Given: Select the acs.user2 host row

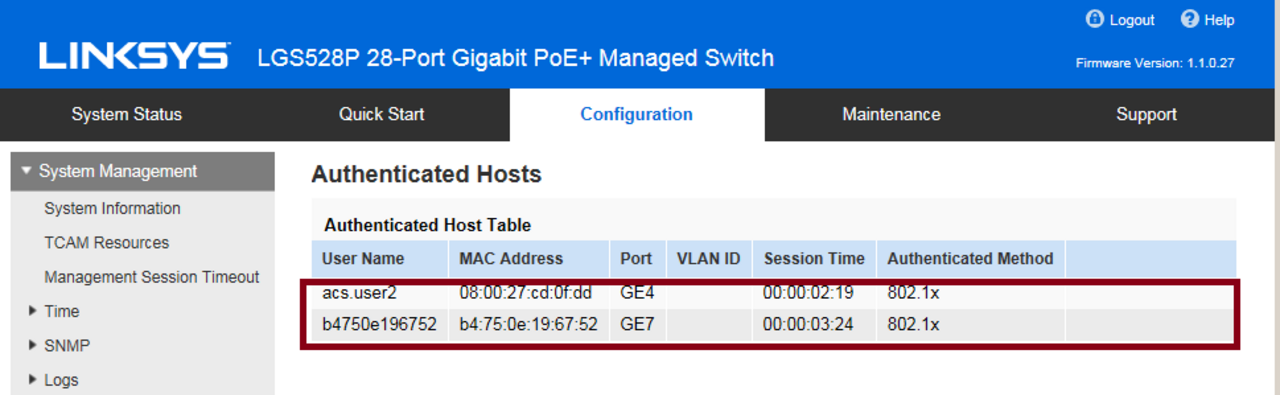Looking at the screenshot, I should click(773, 292).
